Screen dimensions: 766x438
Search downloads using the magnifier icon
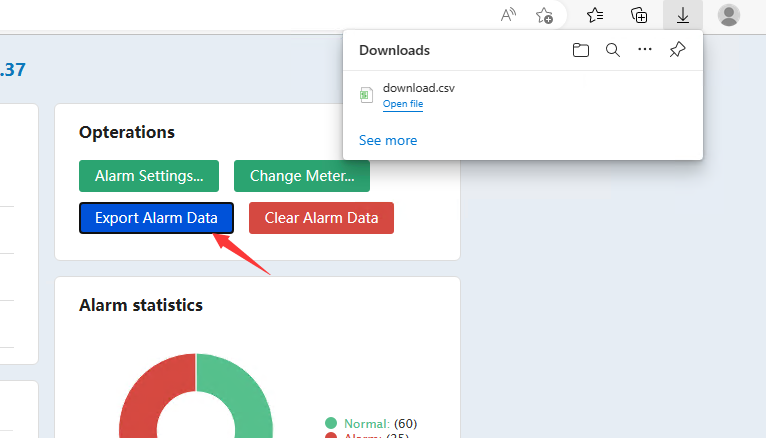tap(613, 50)
